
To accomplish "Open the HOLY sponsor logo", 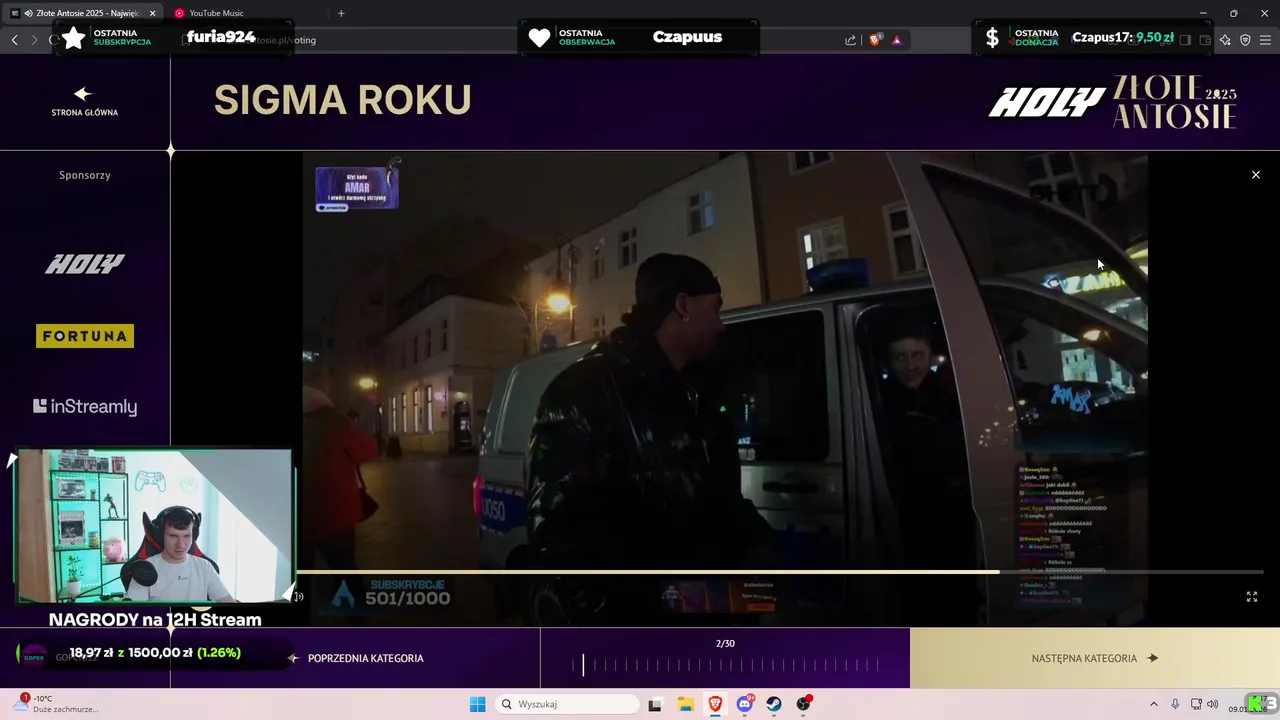I will (85, 264).
